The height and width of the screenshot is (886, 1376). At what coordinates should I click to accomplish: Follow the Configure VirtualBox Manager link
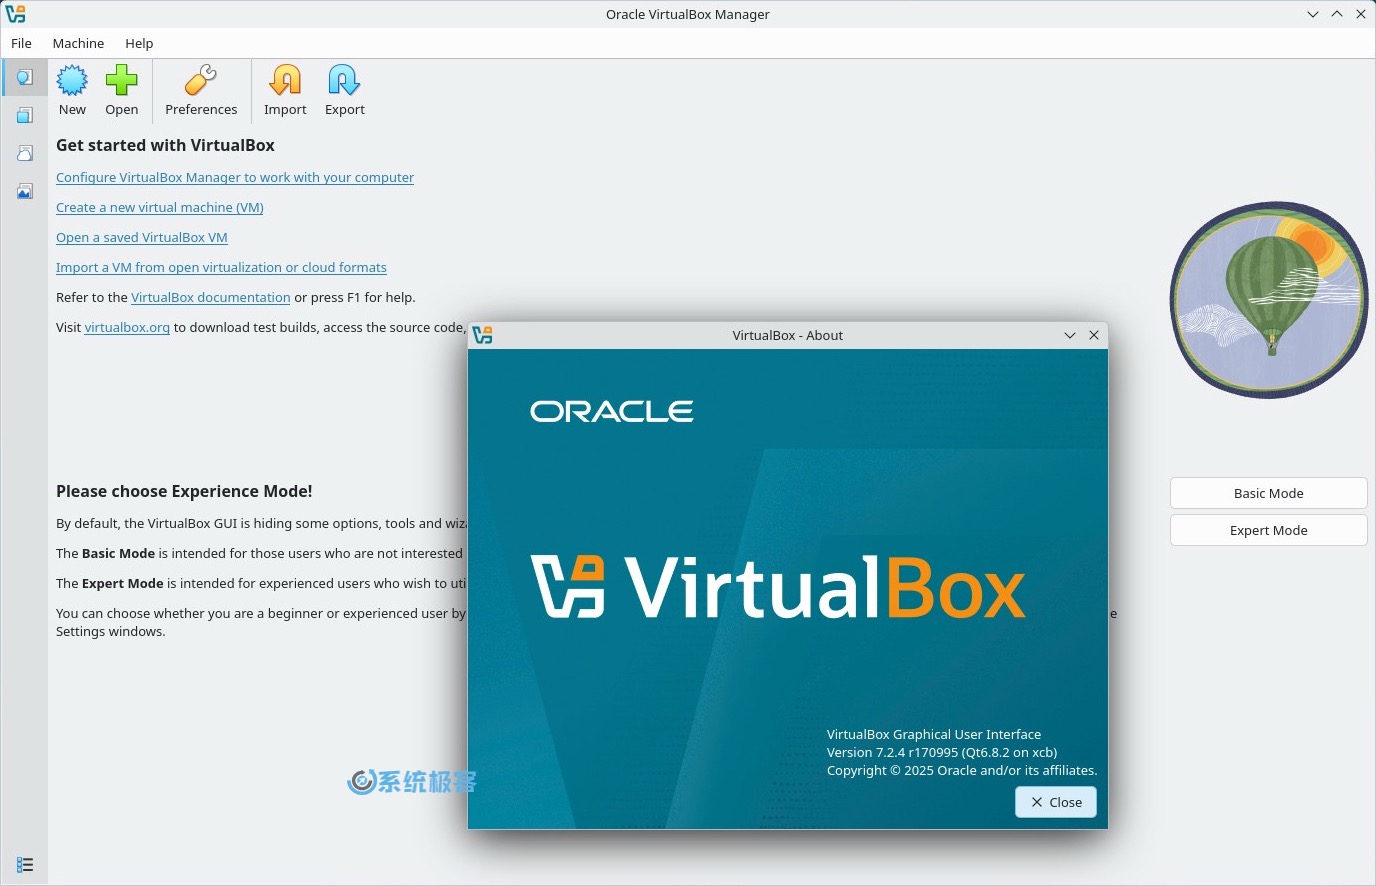(x=235, y=177)
